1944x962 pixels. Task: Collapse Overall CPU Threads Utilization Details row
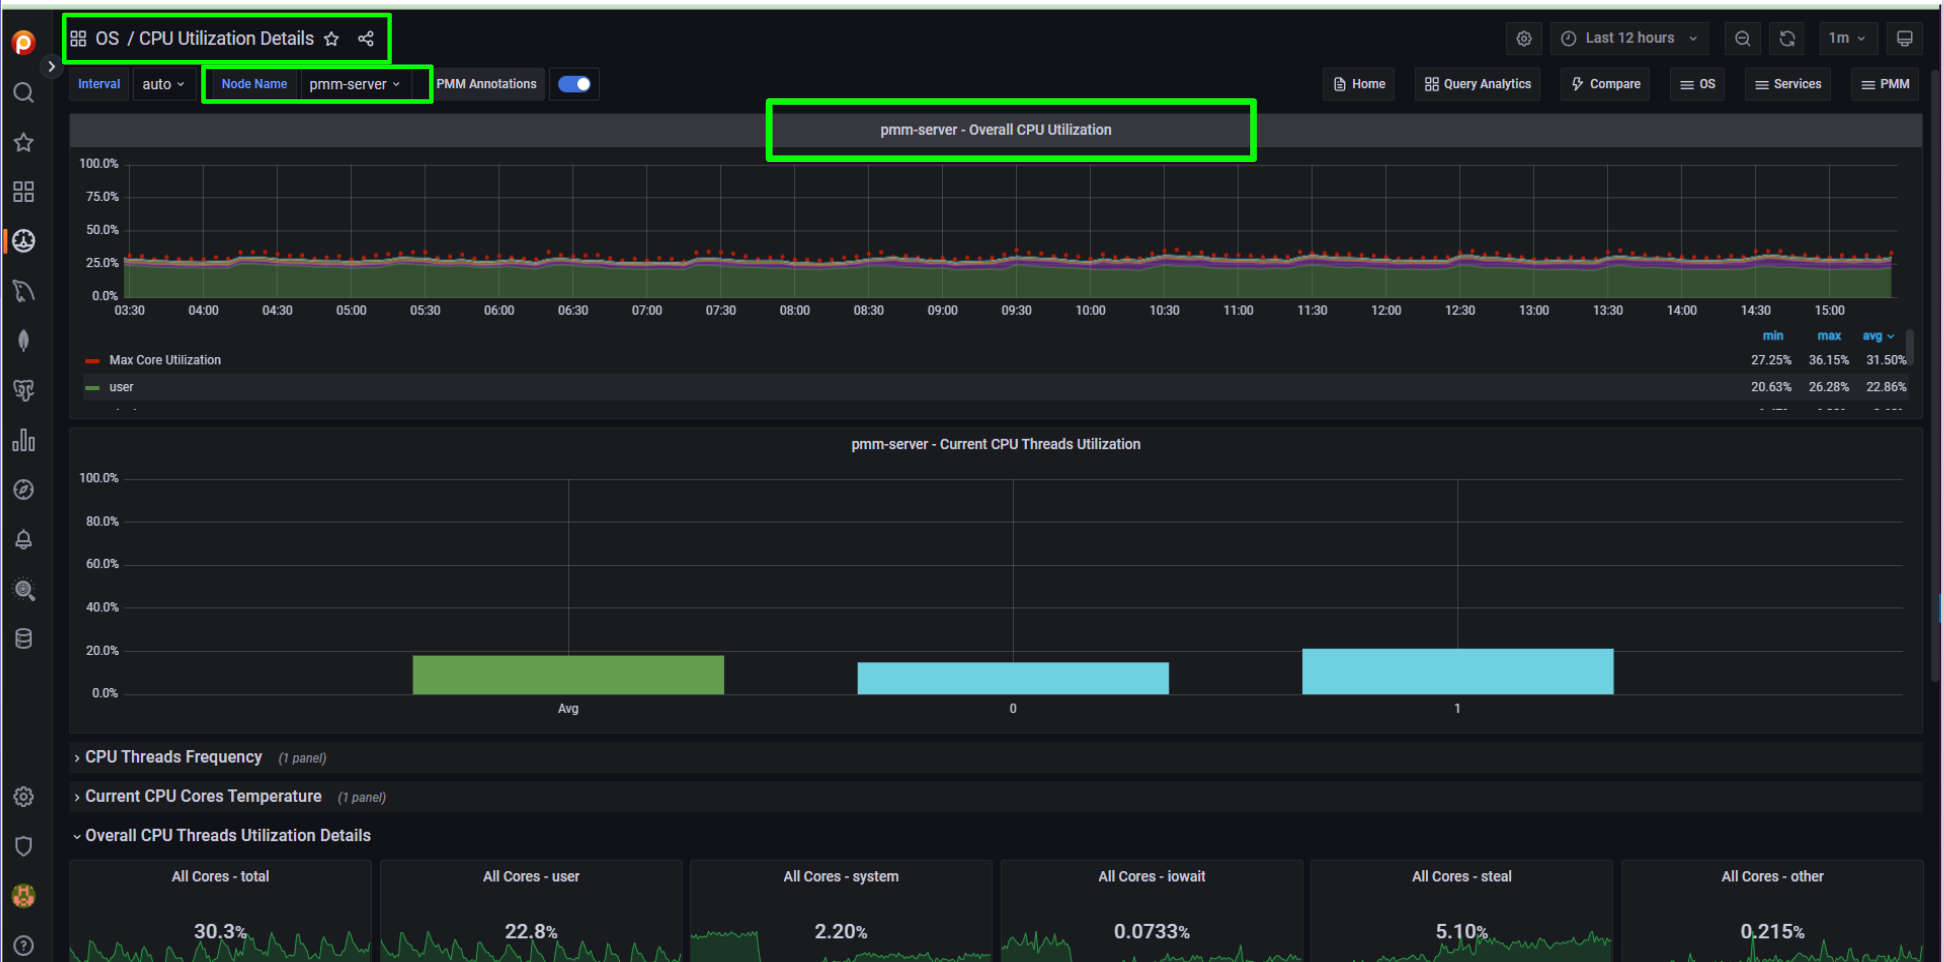(227, 835)
